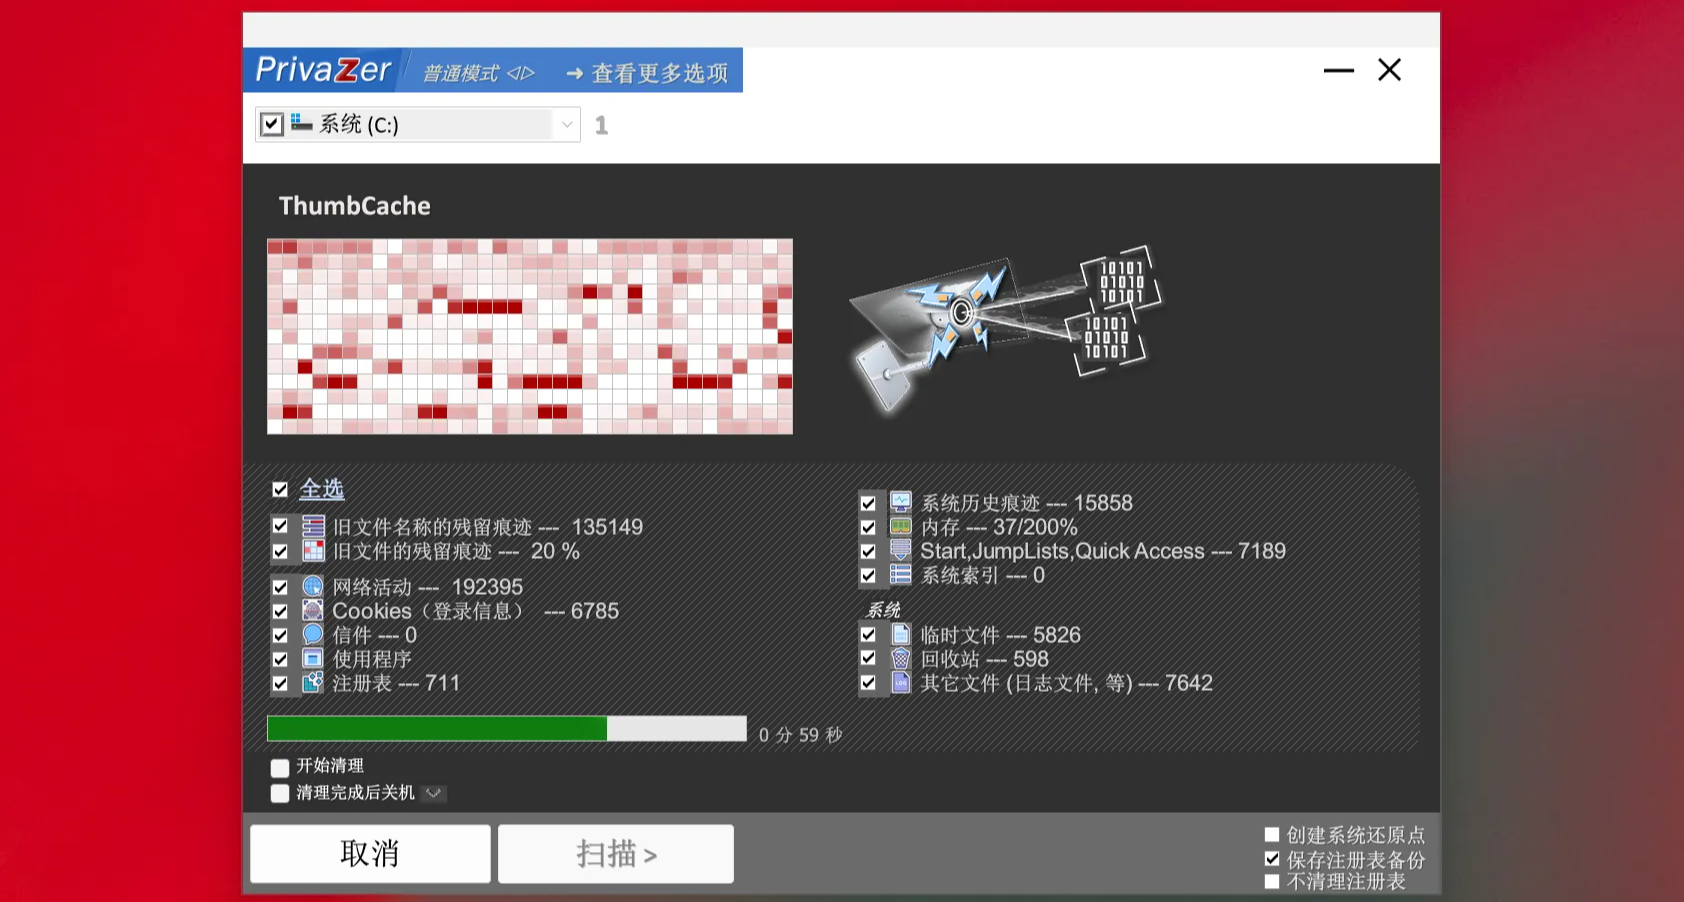Click the C: drive icon in selector
1684x902 pixels.
(x=301, y=123)
